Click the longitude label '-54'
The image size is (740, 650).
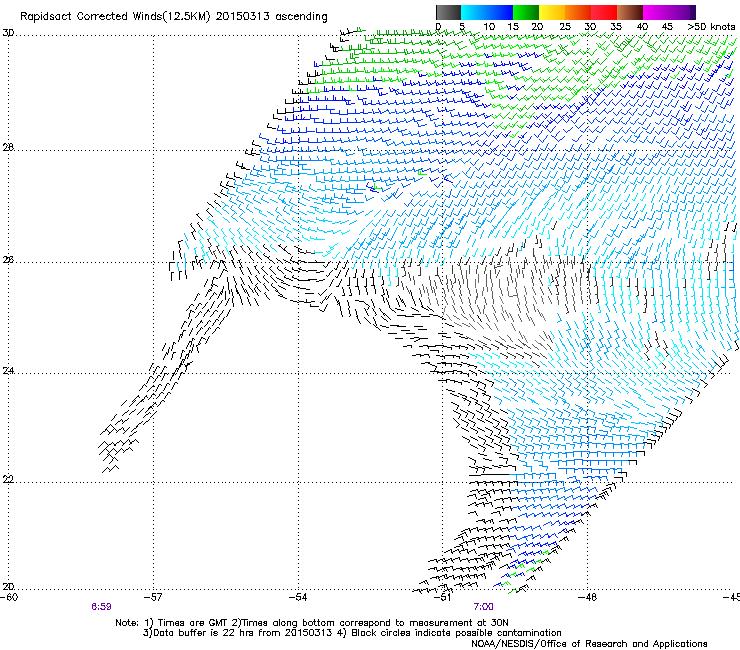tap(298, 597)
